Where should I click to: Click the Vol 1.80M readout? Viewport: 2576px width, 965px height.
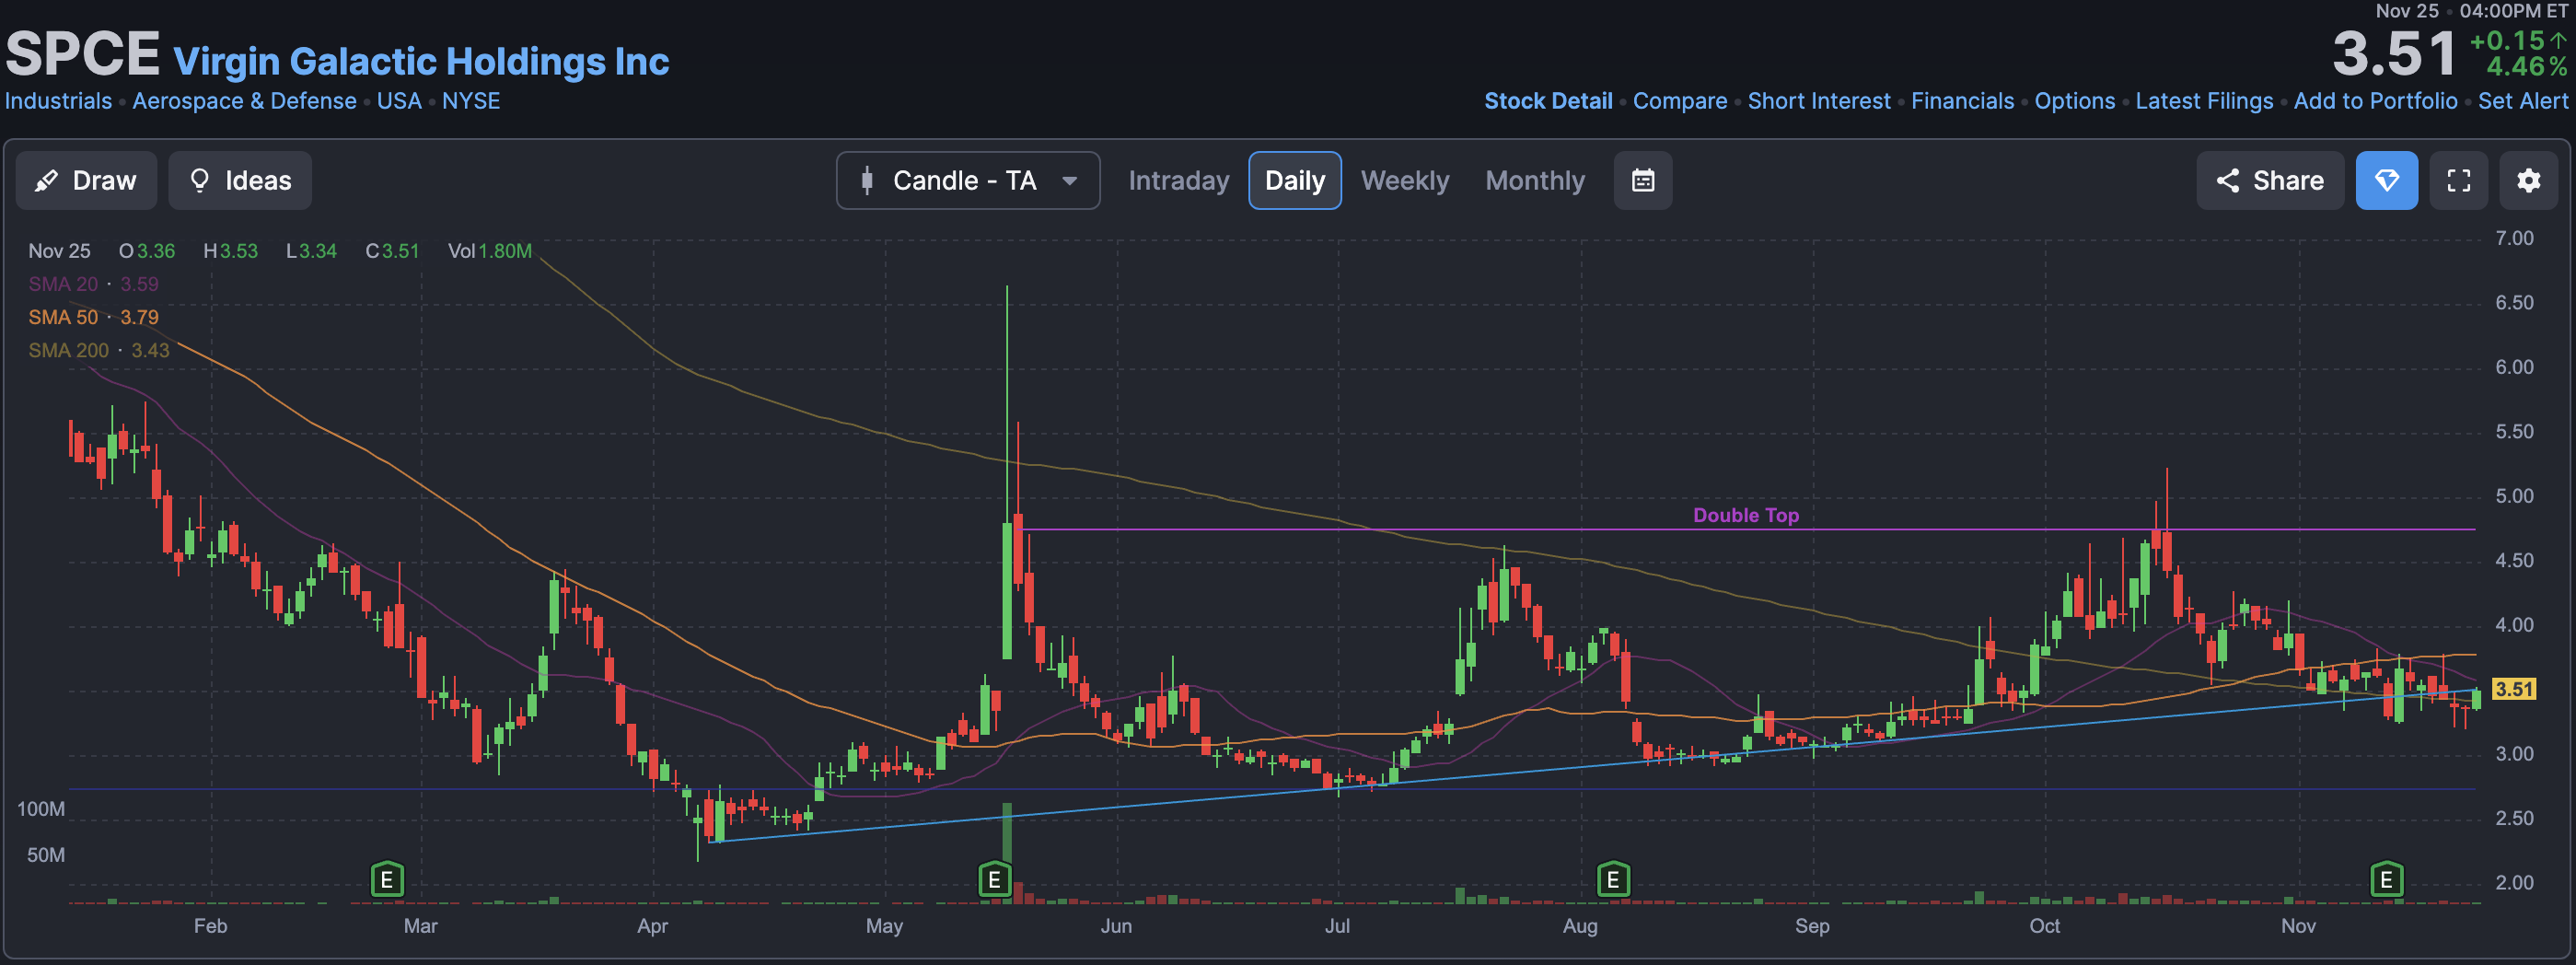point(489,251)
